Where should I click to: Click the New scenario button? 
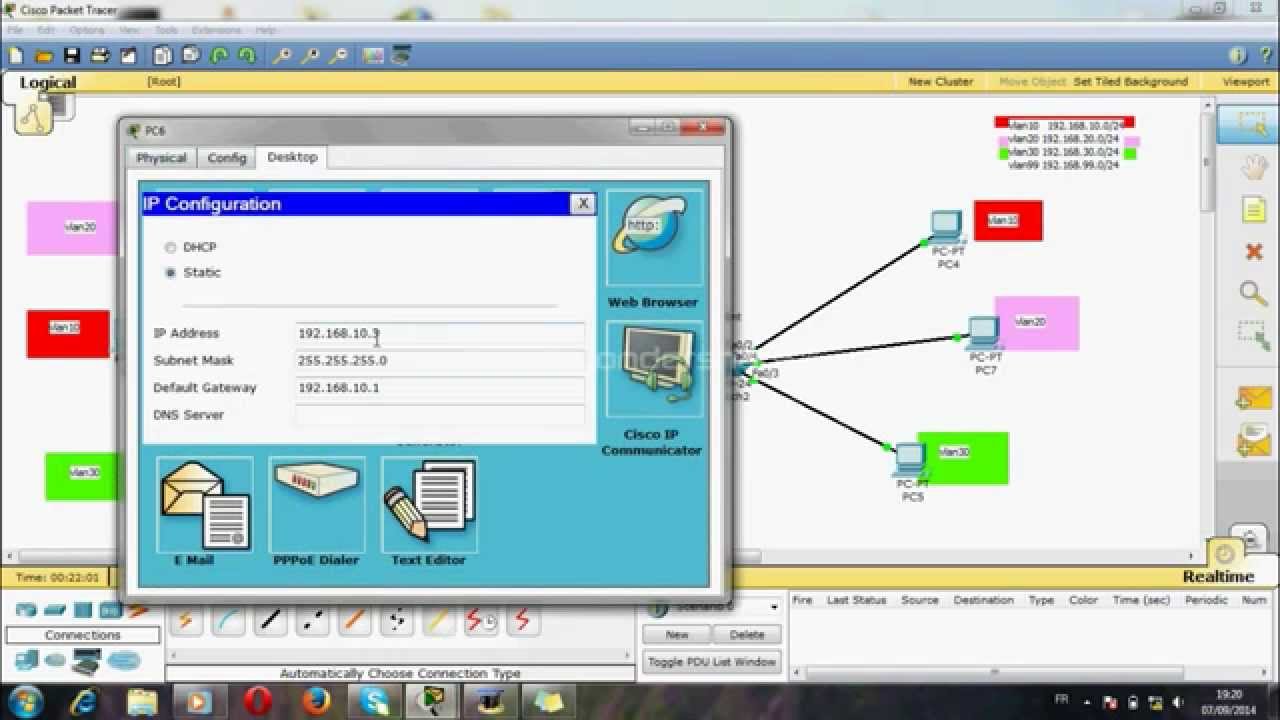677,635
